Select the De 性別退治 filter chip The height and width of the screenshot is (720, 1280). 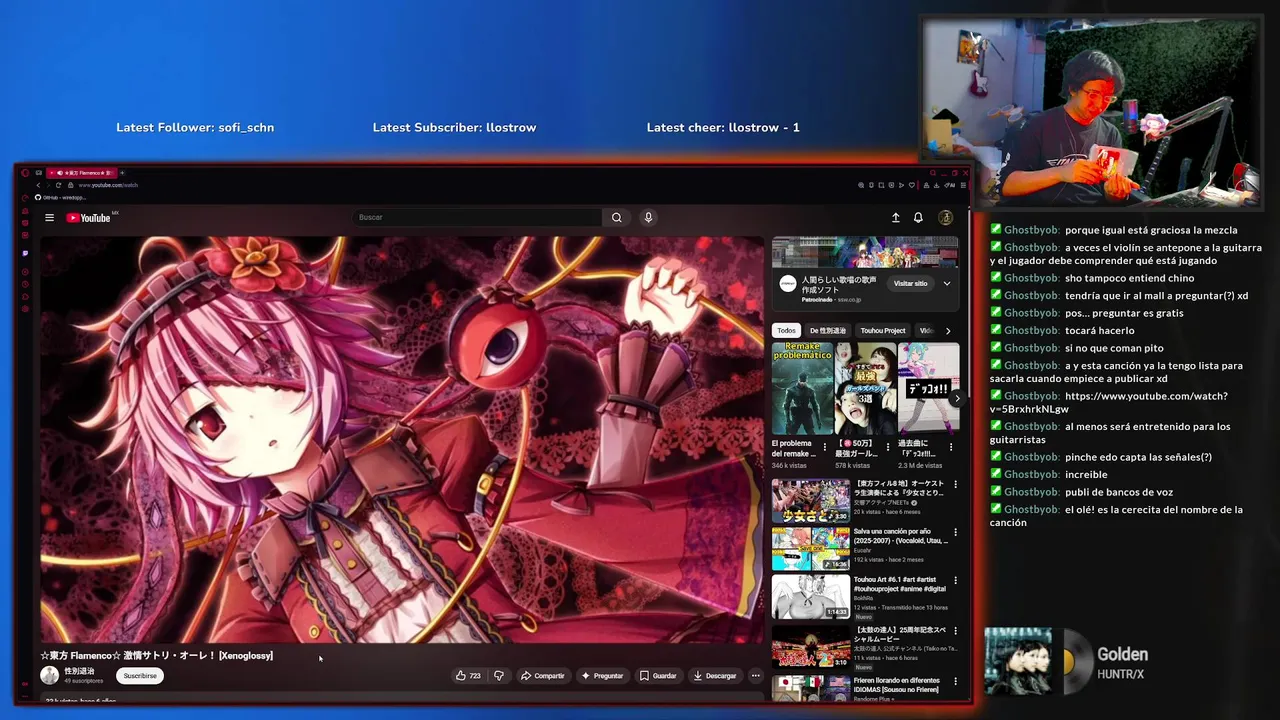click(x=828, y=330)
